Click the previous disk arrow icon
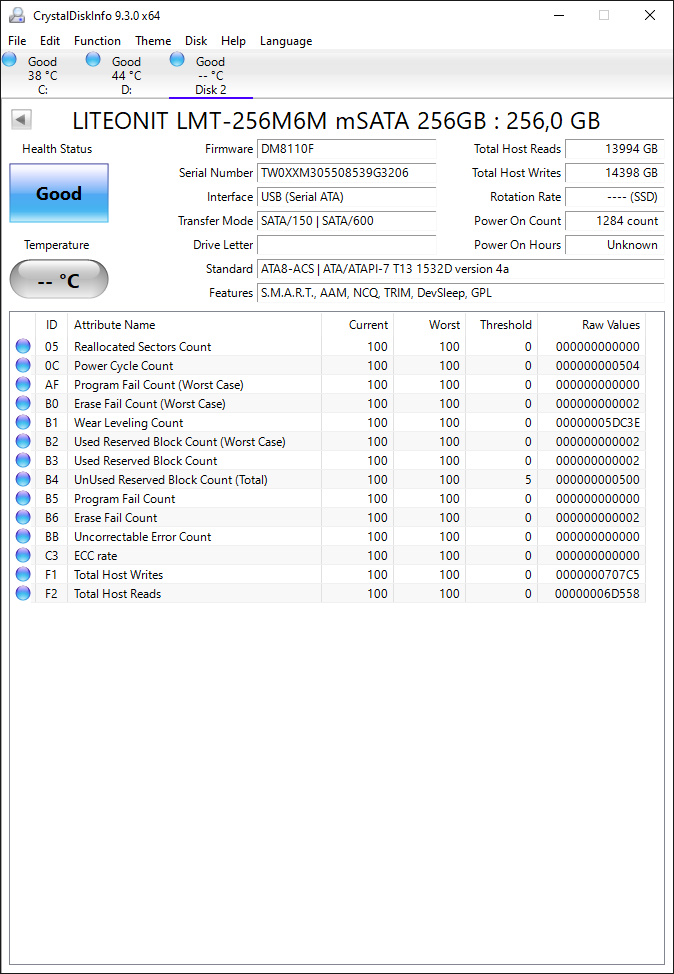 coord(22,119)
